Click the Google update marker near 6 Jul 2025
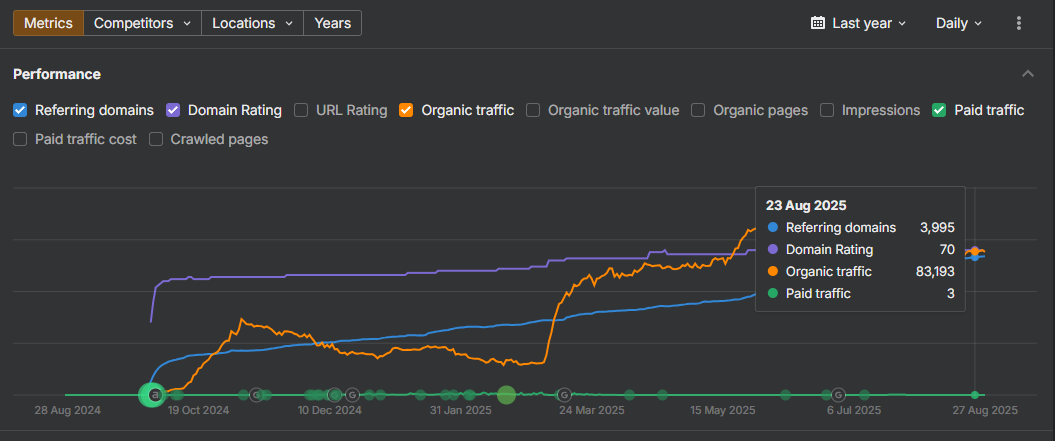1055x441 pixels. click(x=838, y=395)
